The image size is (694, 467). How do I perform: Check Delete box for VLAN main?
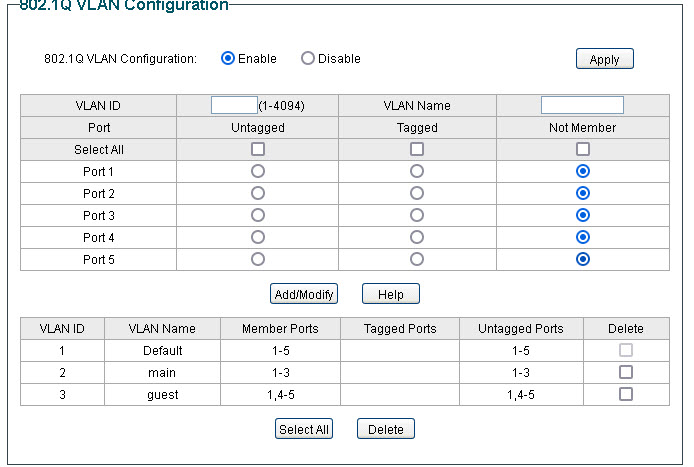pos(625,372)
